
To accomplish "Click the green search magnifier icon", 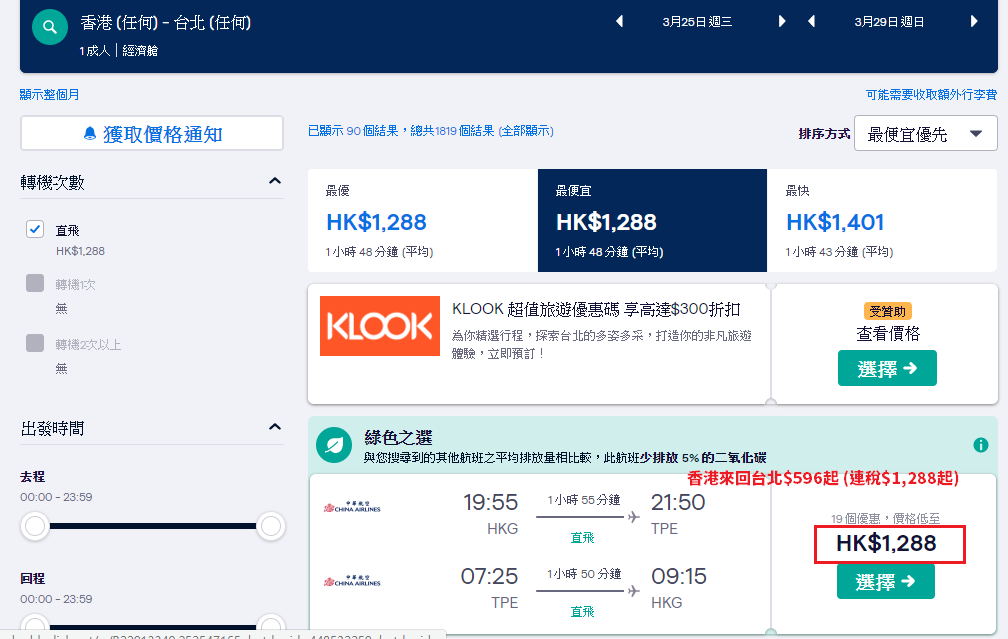I will click(50, 28).
